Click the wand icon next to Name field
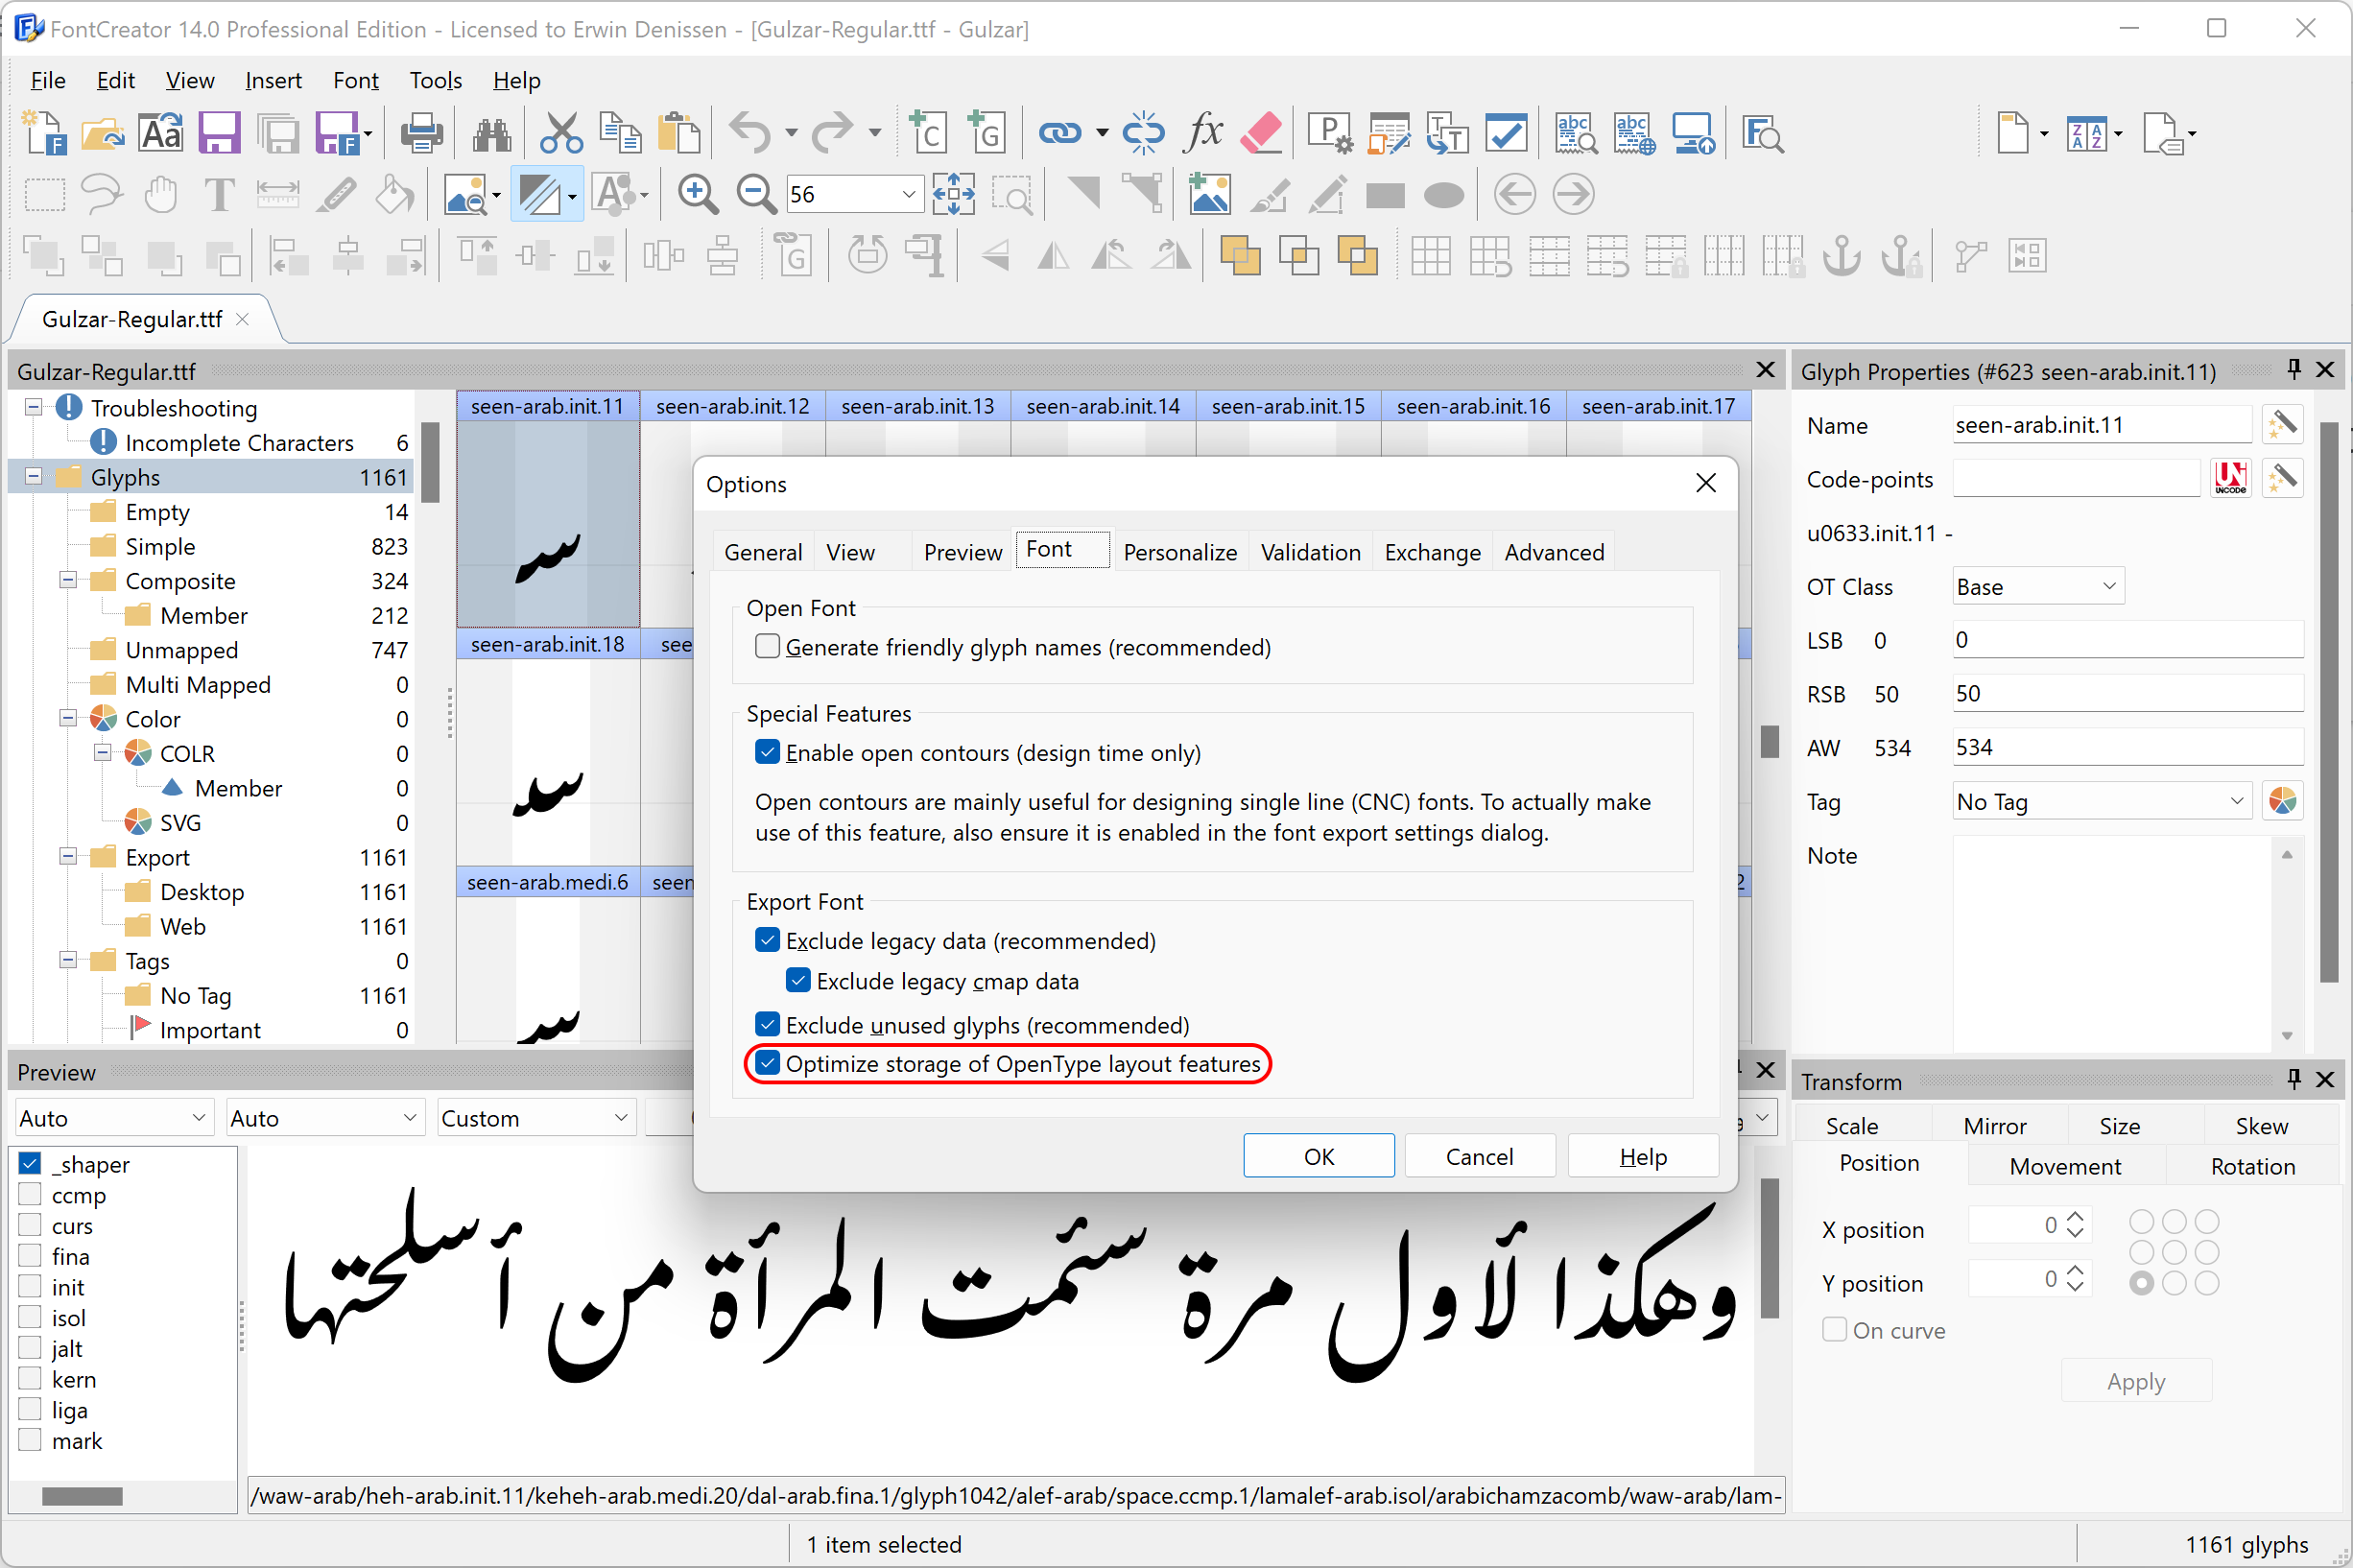Screen dimensions: 2353x1568 tap(2282, 425)
